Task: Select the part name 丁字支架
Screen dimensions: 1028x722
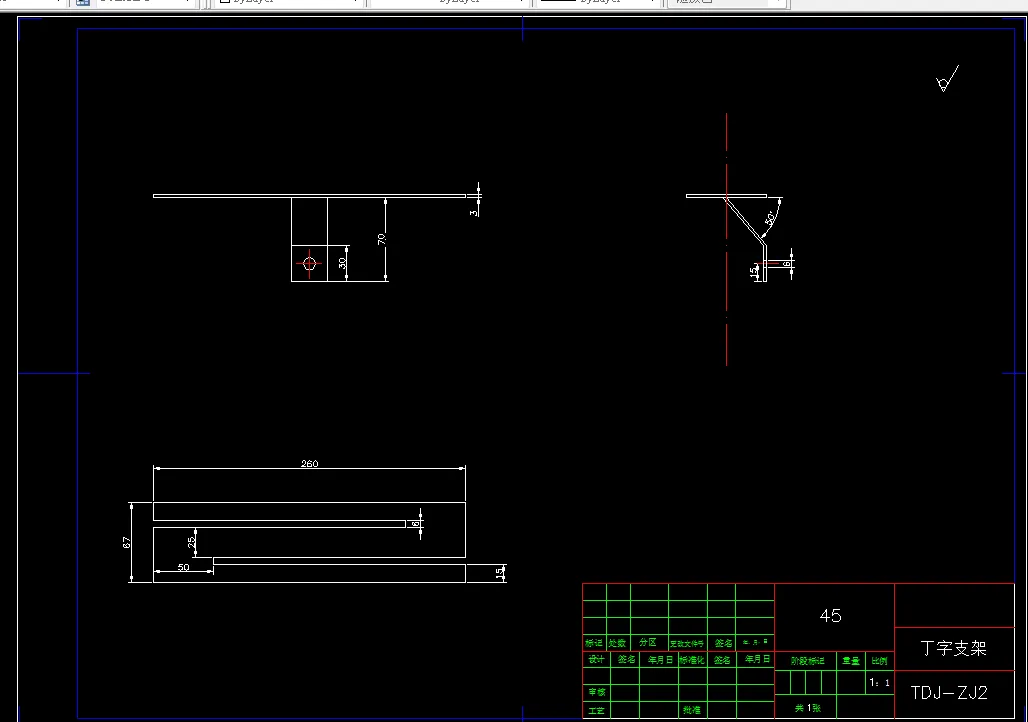Action: pos(953,649)
